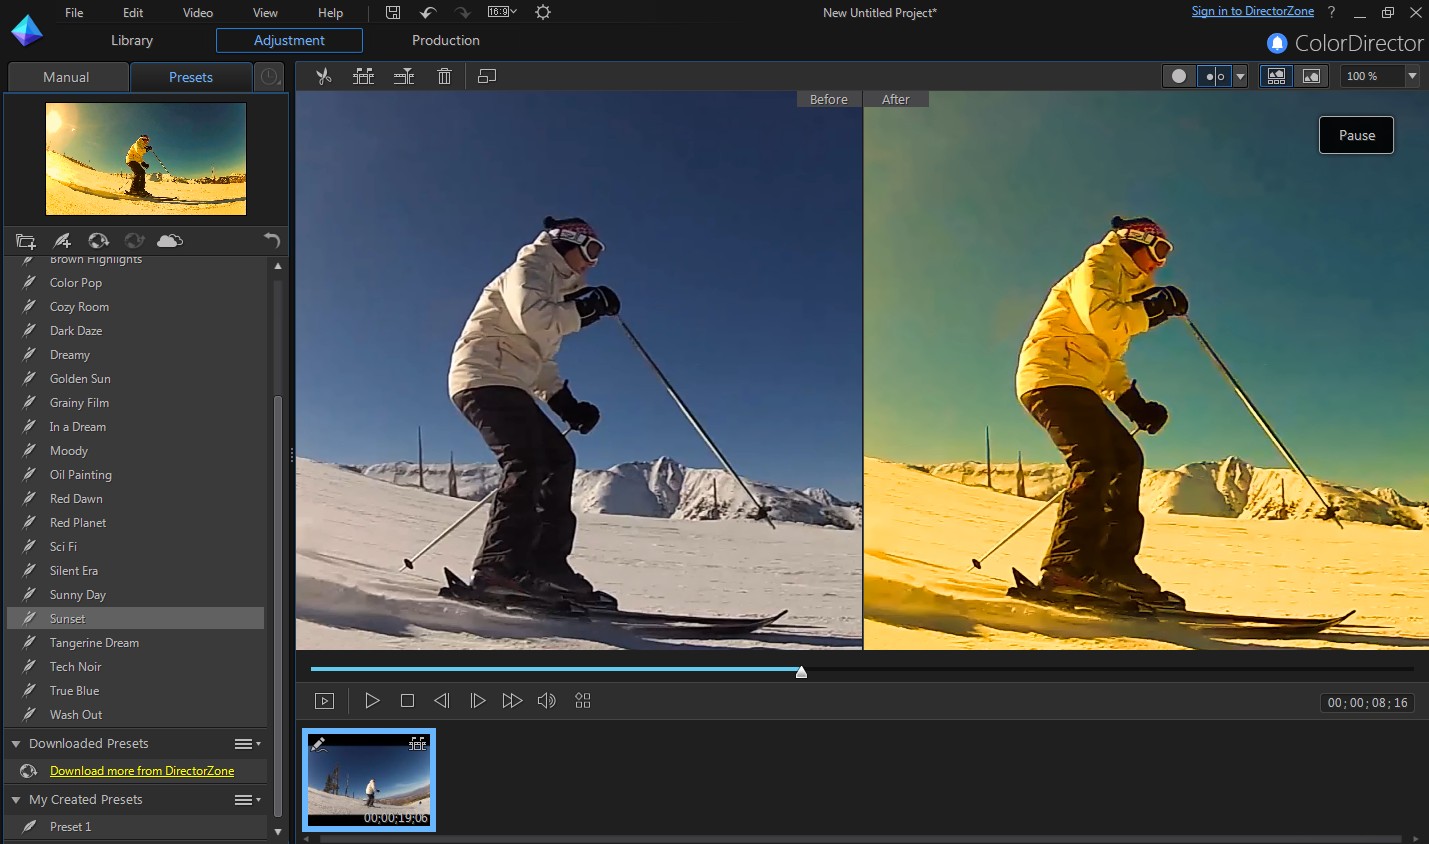Image resolution: width=1429 pixels, height=844 pixels.
Task: Toggle viewer-only mode without the storyboard
Action: point(1311,77)
